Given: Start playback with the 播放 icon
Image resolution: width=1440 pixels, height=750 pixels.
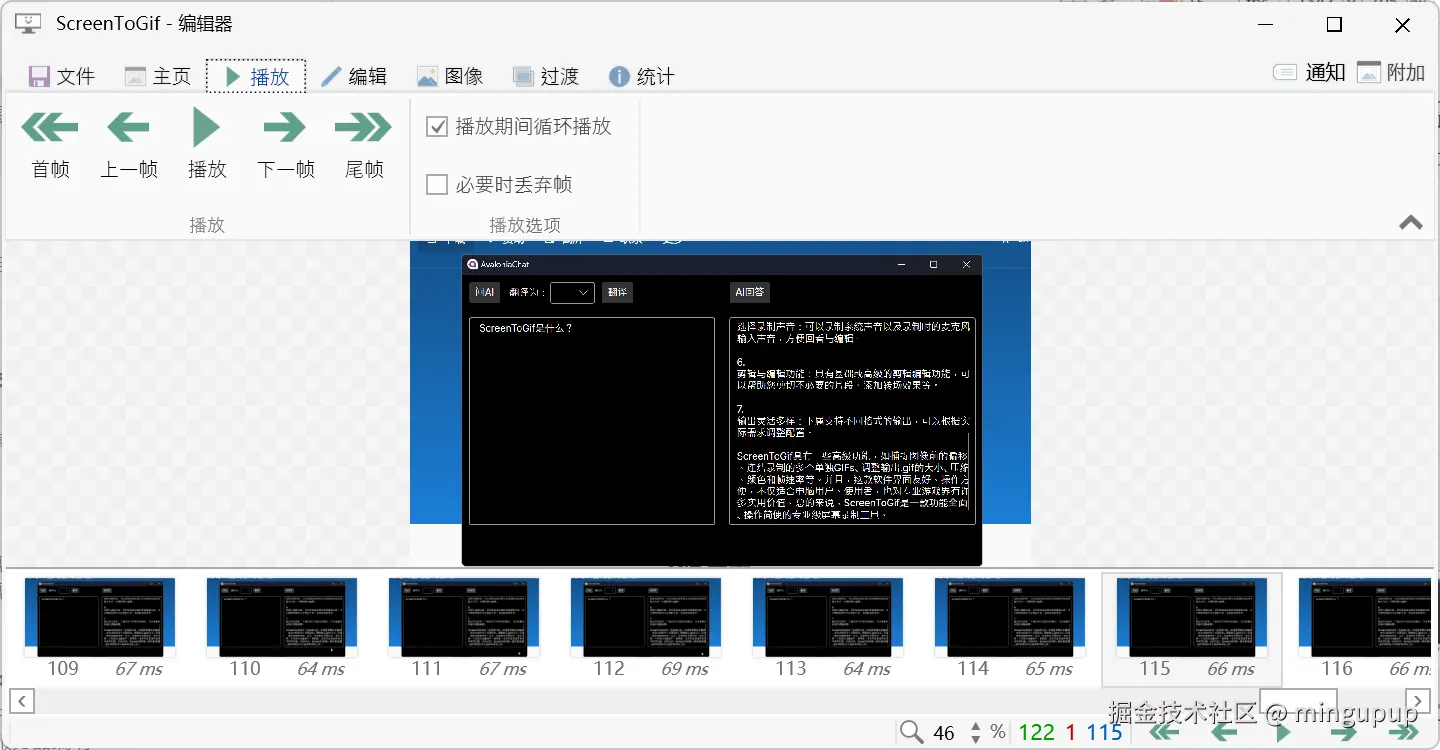Looking at the screenshot, I should point(206,127).
